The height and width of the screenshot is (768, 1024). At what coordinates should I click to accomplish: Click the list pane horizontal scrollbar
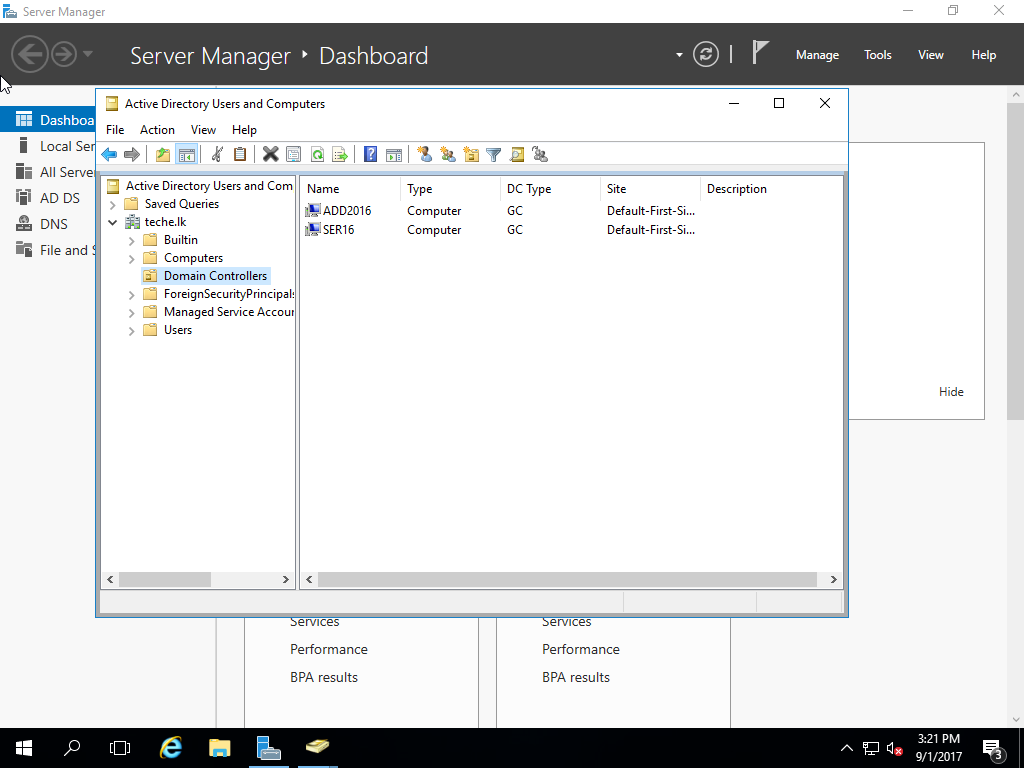click(567, 579)
